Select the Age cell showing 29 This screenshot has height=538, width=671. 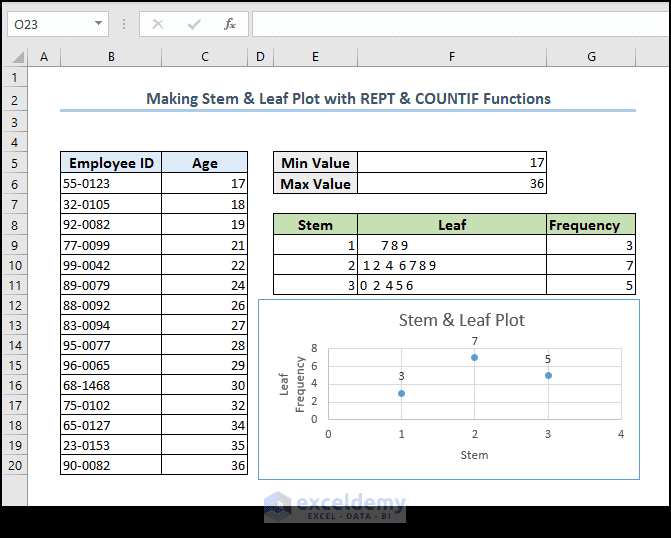(x=205, y=365)
